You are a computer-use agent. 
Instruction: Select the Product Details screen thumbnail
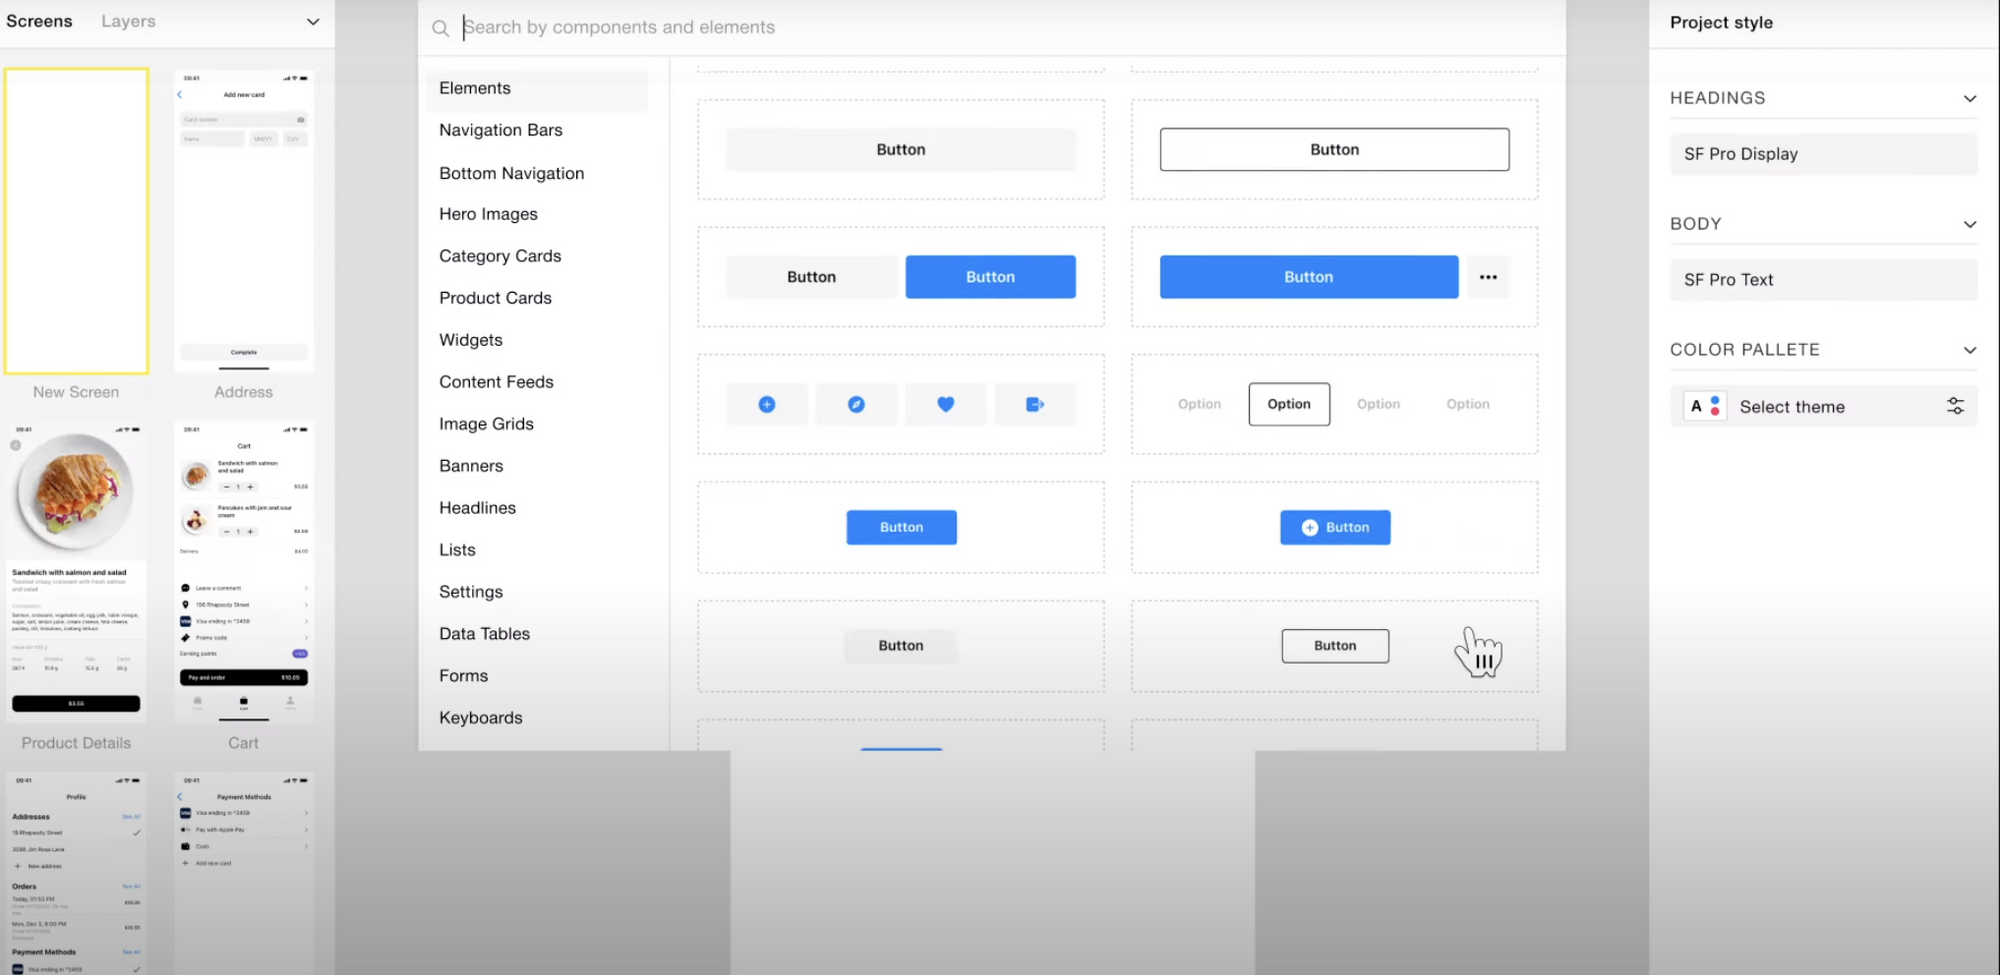76,572
